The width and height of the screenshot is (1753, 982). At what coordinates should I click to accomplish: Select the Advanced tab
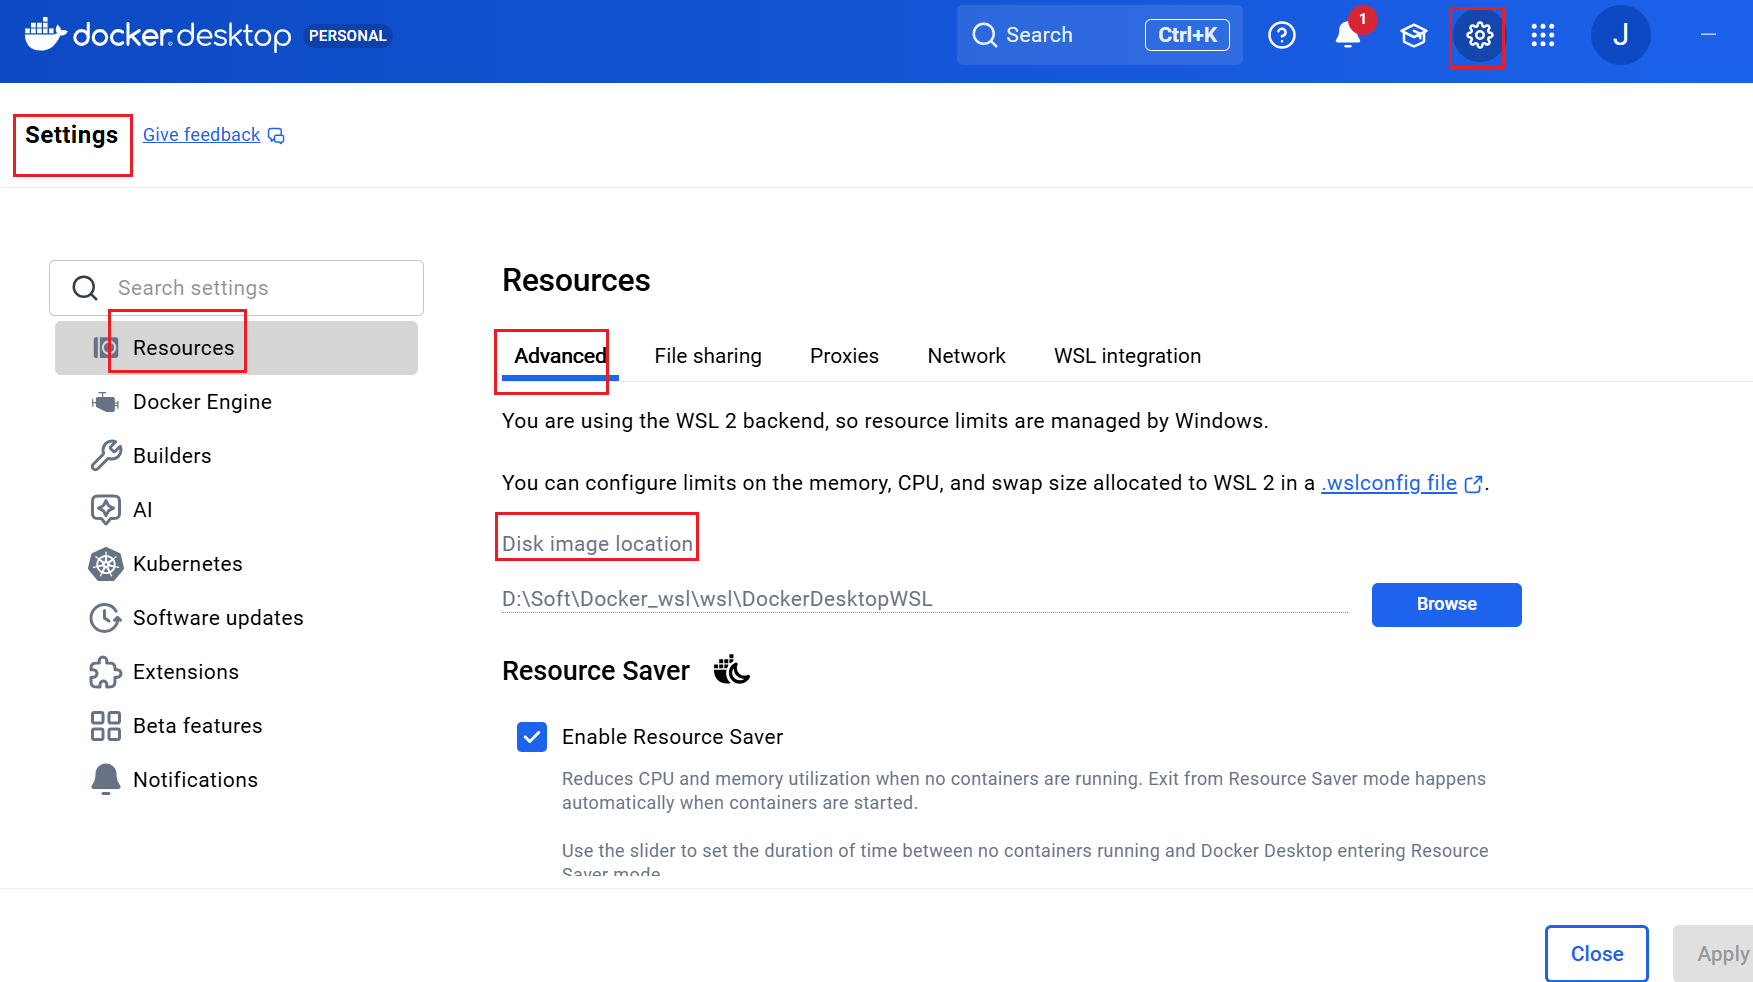click(560, 356)
